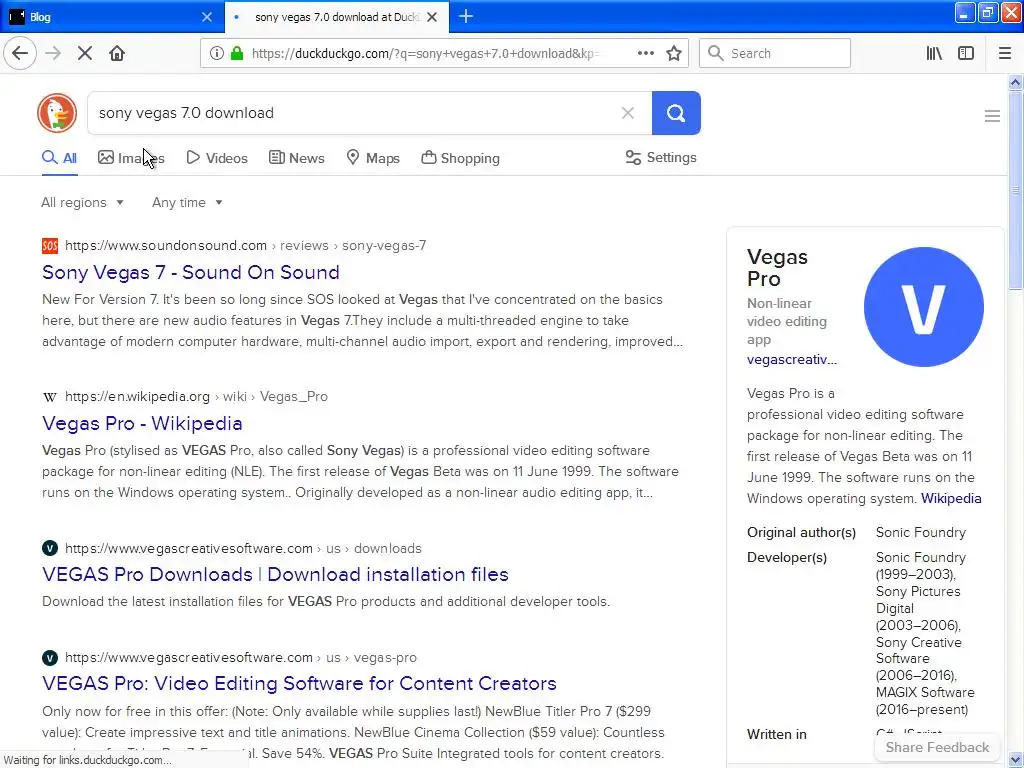This screenshot has width=1024, height=768.
Task: Switch to Images results
Action: pos(131,158)
